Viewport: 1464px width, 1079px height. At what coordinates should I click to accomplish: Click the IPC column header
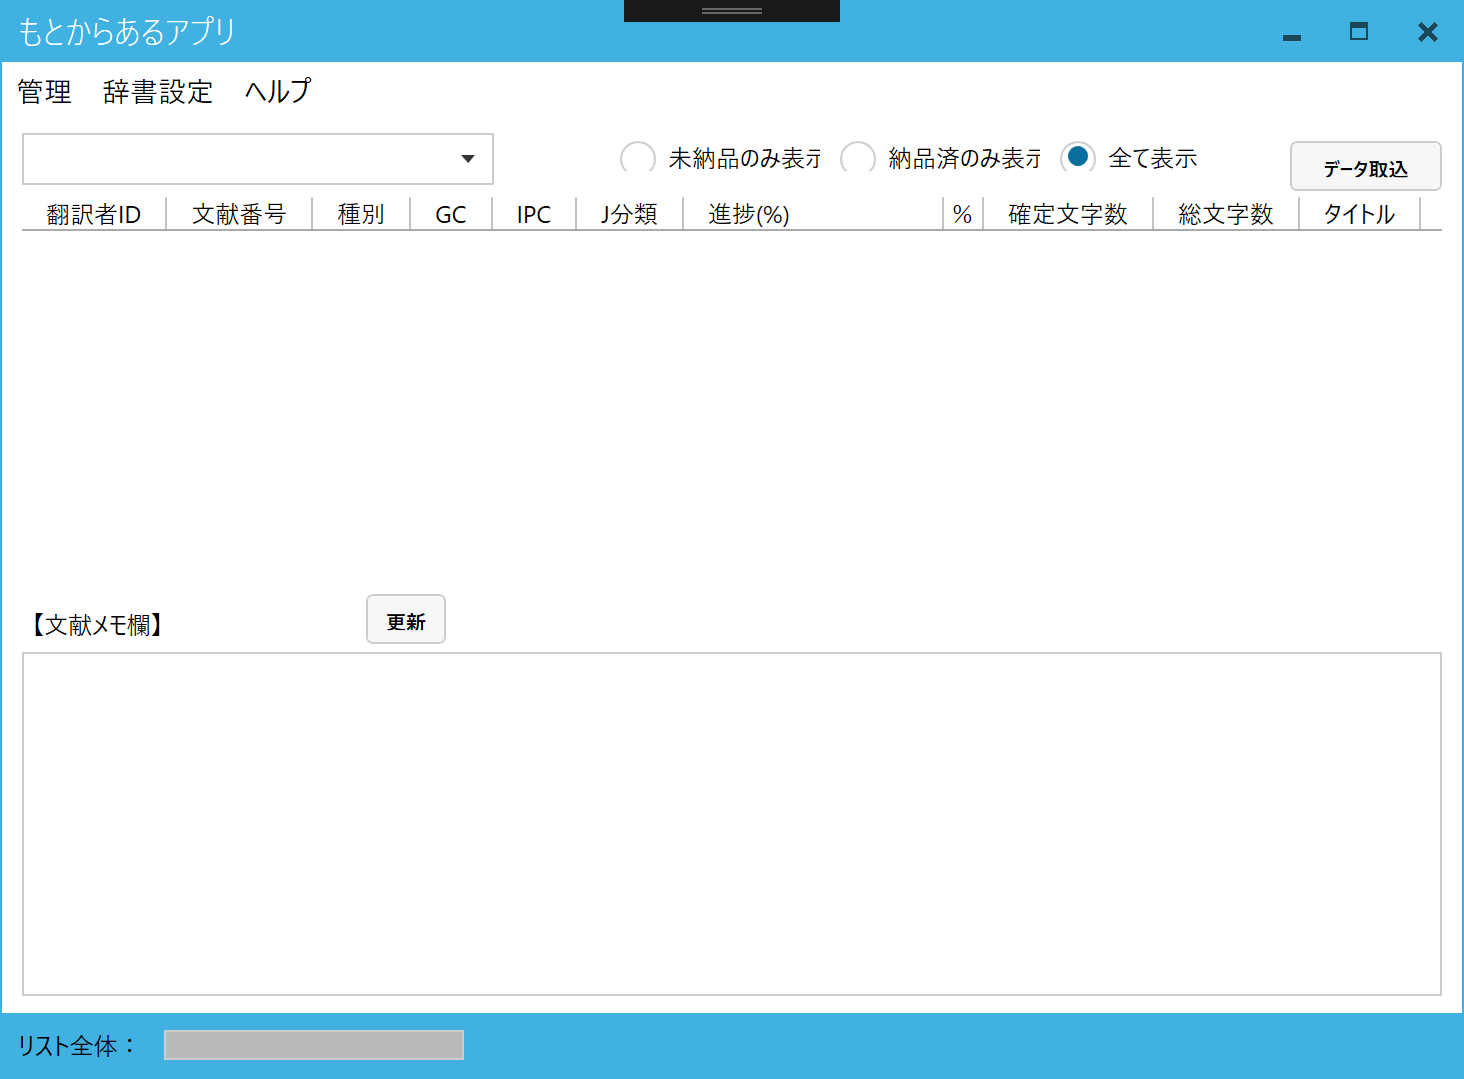(534, 214)
